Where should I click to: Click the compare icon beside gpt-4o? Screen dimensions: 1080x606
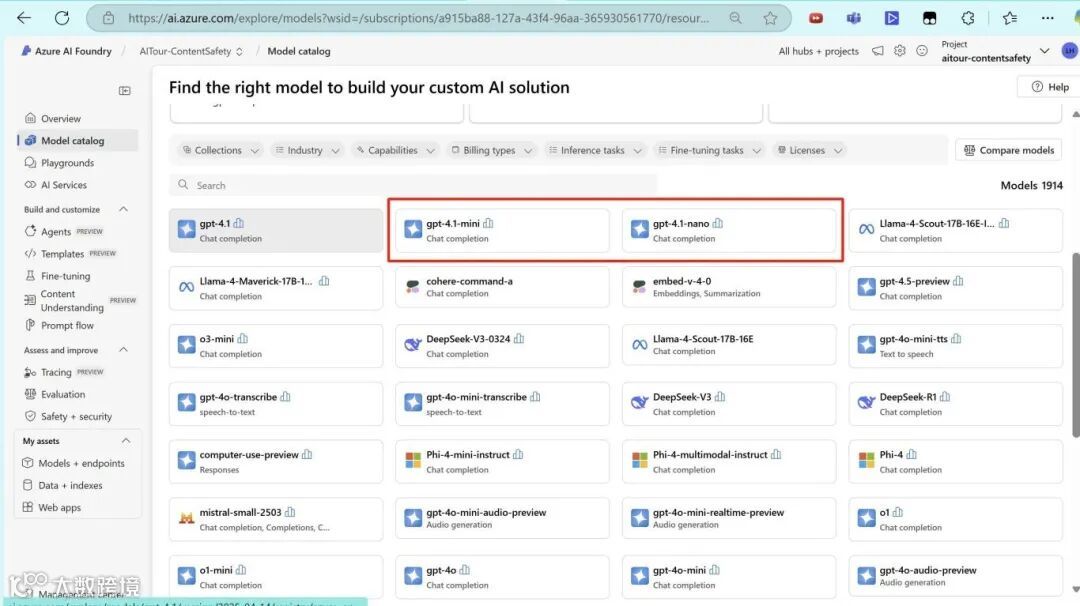[465, 570]
